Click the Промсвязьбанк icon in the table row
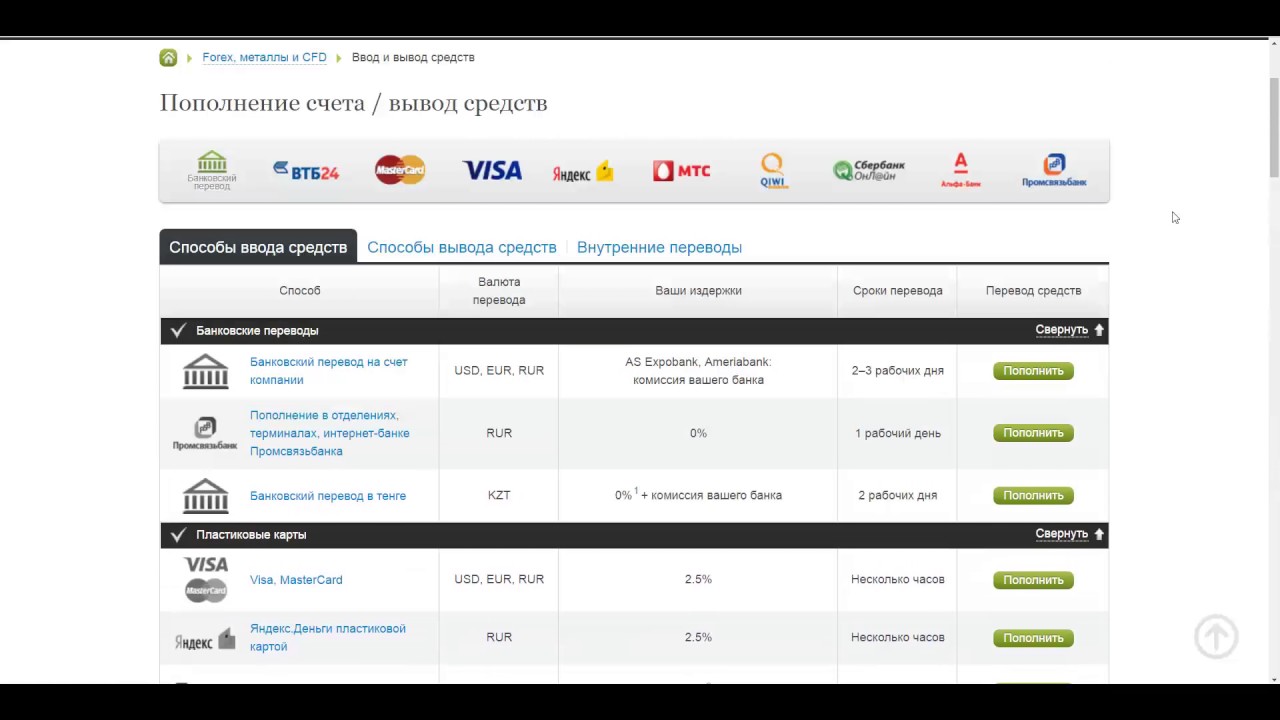This screenshot has height=720, width=1280. click(205, 433)
